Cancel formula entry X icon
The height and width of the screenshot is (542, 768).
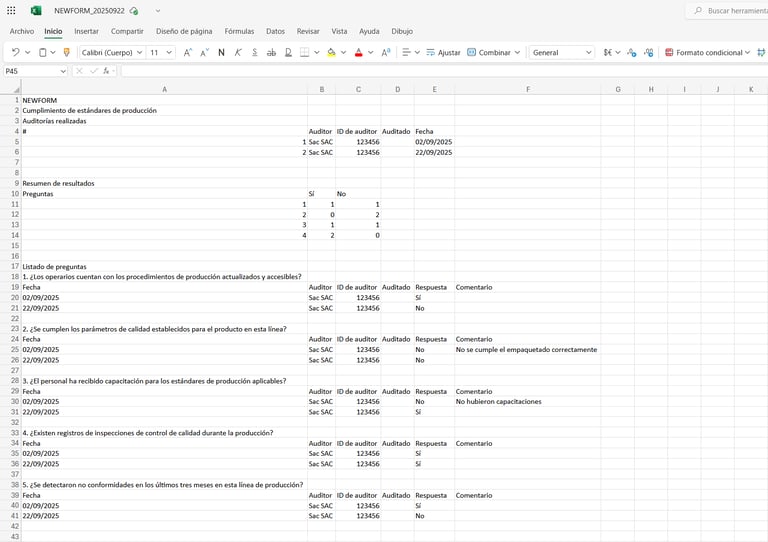coord(79,71)
